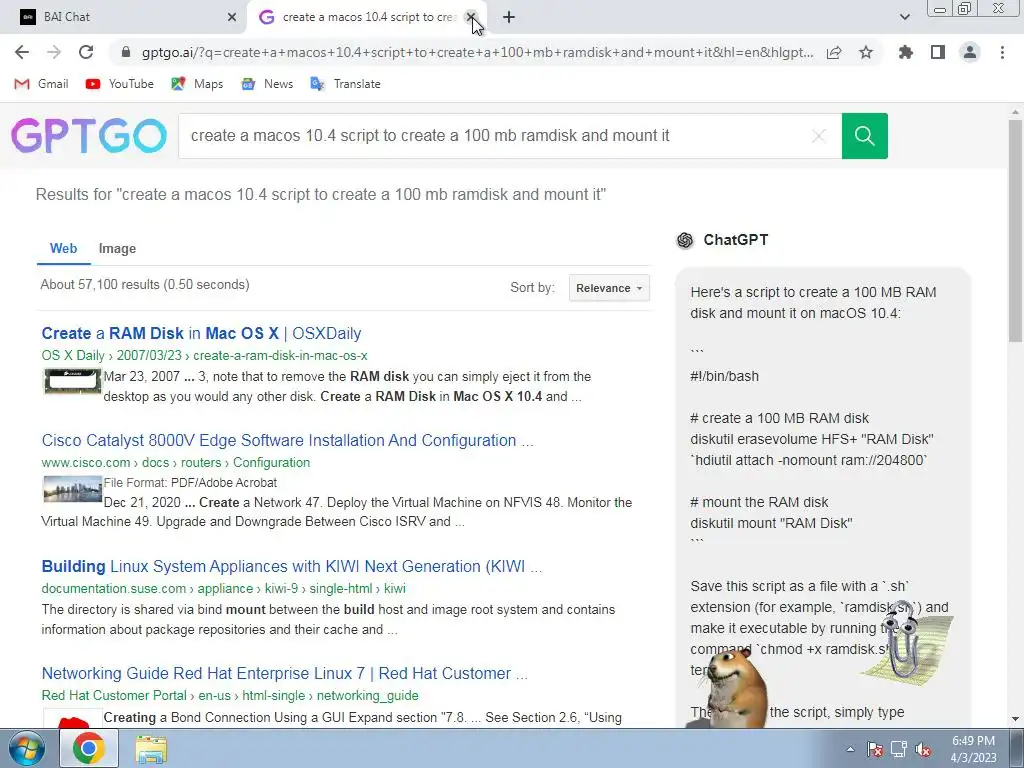This screenshot has width=1024, height=768.
Task: Click the Cisco result thumbnail
Action: coord(72,489)
